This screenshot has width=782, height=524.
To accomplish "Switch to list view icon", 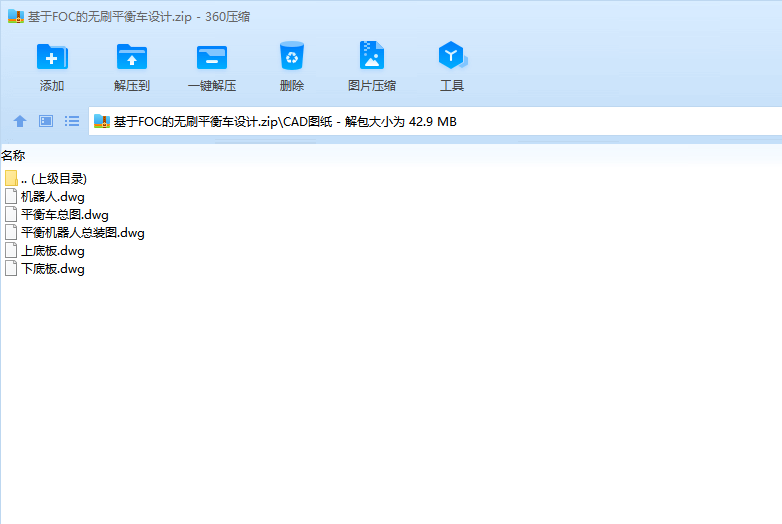I will tap(72, 121).
